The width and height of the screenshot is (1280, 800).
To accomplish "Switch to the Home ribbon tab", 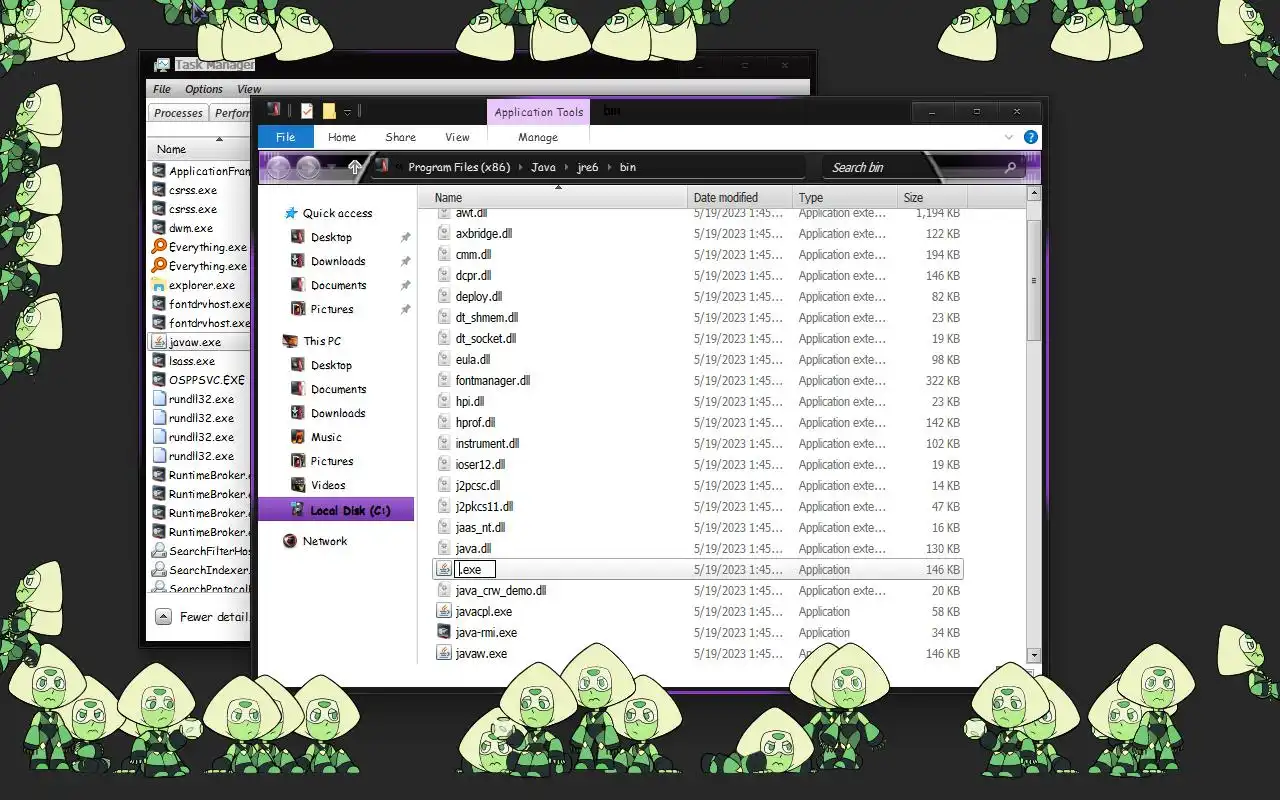I will [342, 137].
